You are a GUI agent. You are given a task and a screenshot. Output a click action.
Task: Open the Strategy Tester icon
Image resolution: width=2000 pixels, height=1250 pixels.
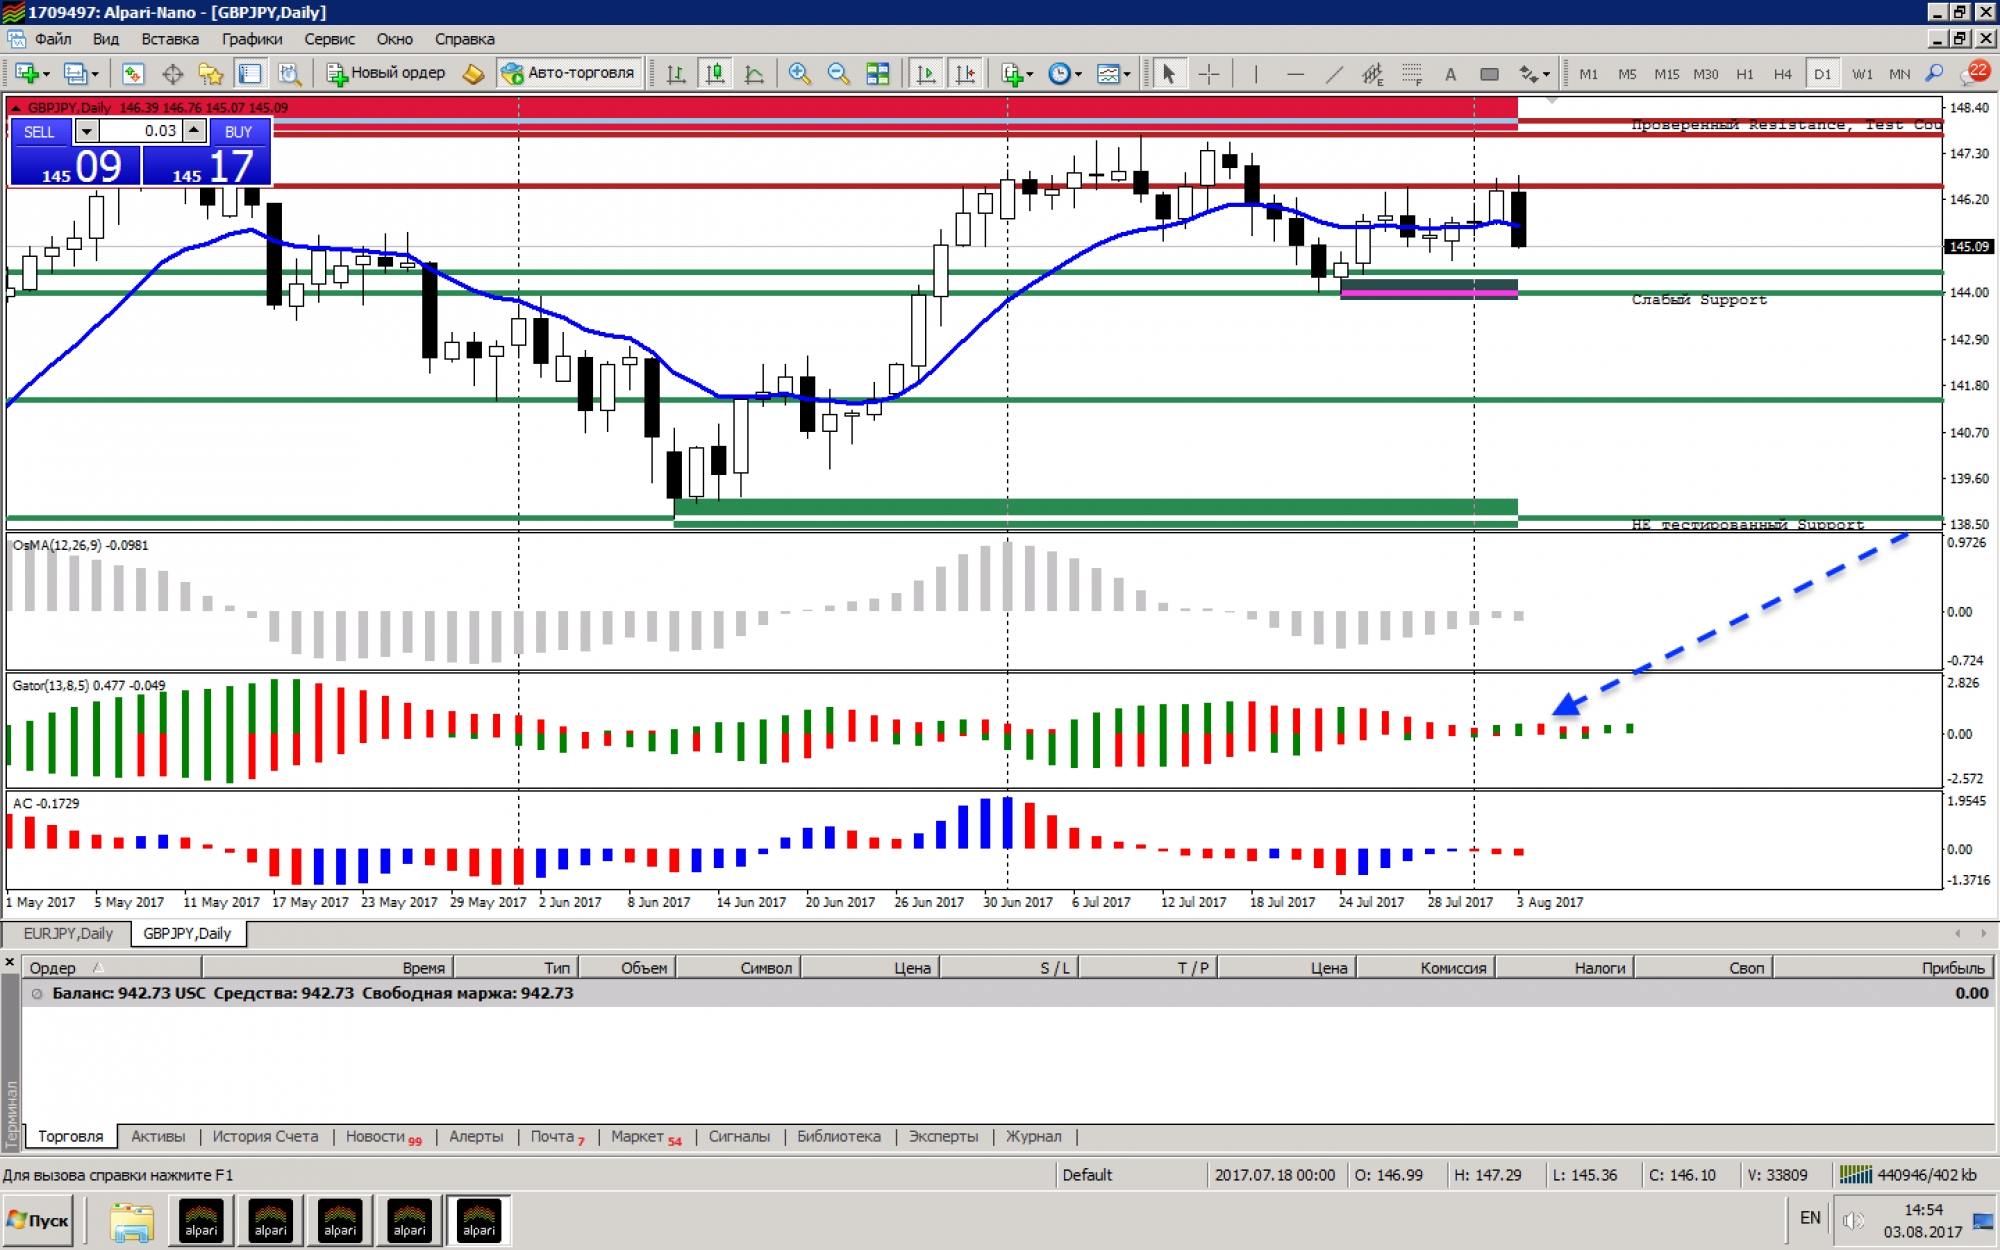[x=289, y=73]
